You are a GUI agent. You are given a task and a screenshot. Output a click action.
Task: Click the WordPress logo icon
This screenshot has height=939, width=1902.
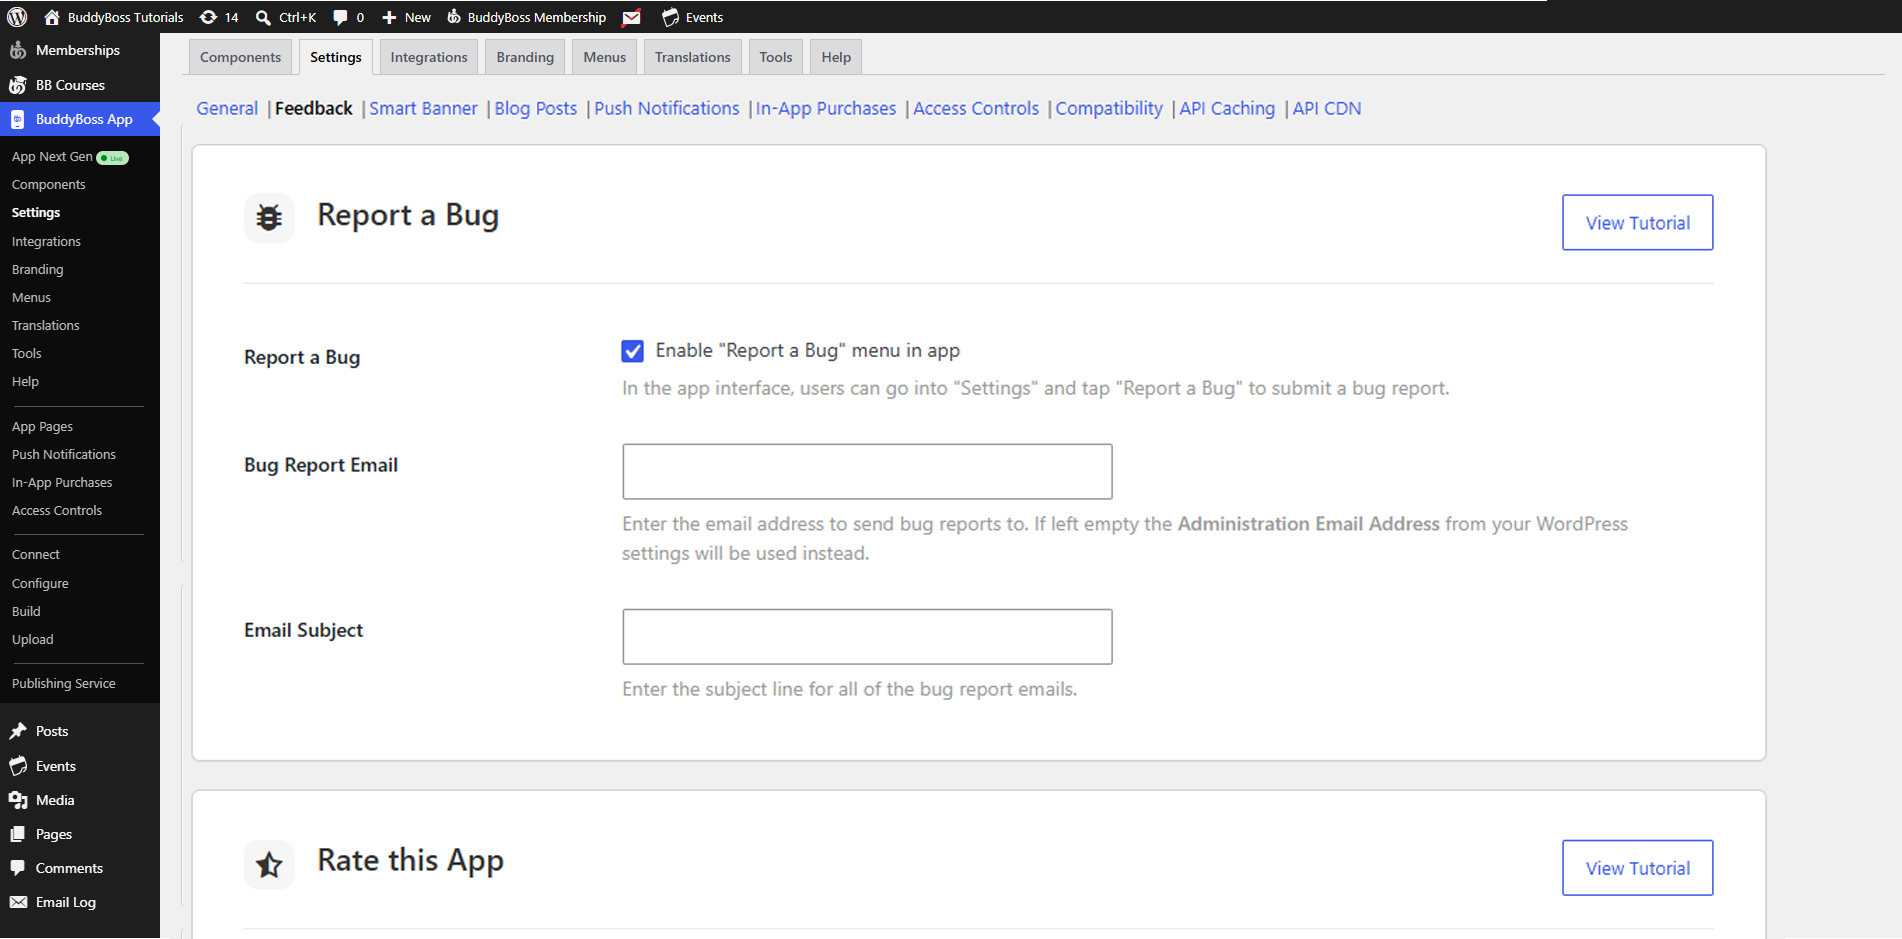pos(17,17)
